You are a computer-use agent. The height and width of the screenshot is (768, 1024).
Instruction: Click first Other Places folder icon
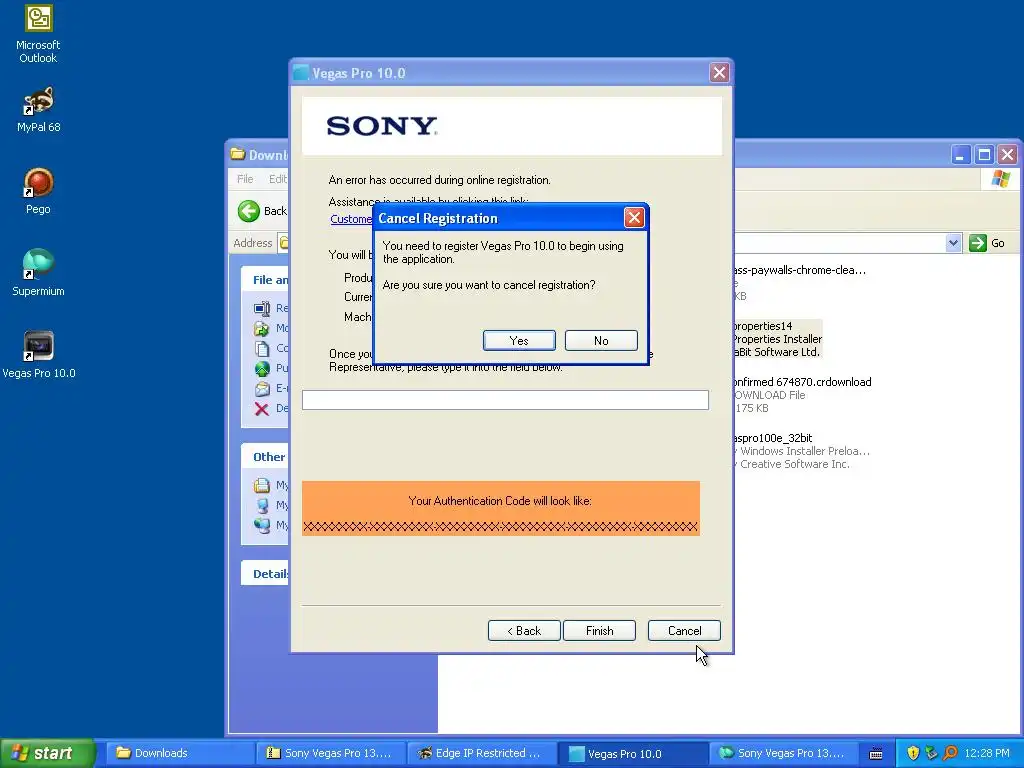[262, 485]
